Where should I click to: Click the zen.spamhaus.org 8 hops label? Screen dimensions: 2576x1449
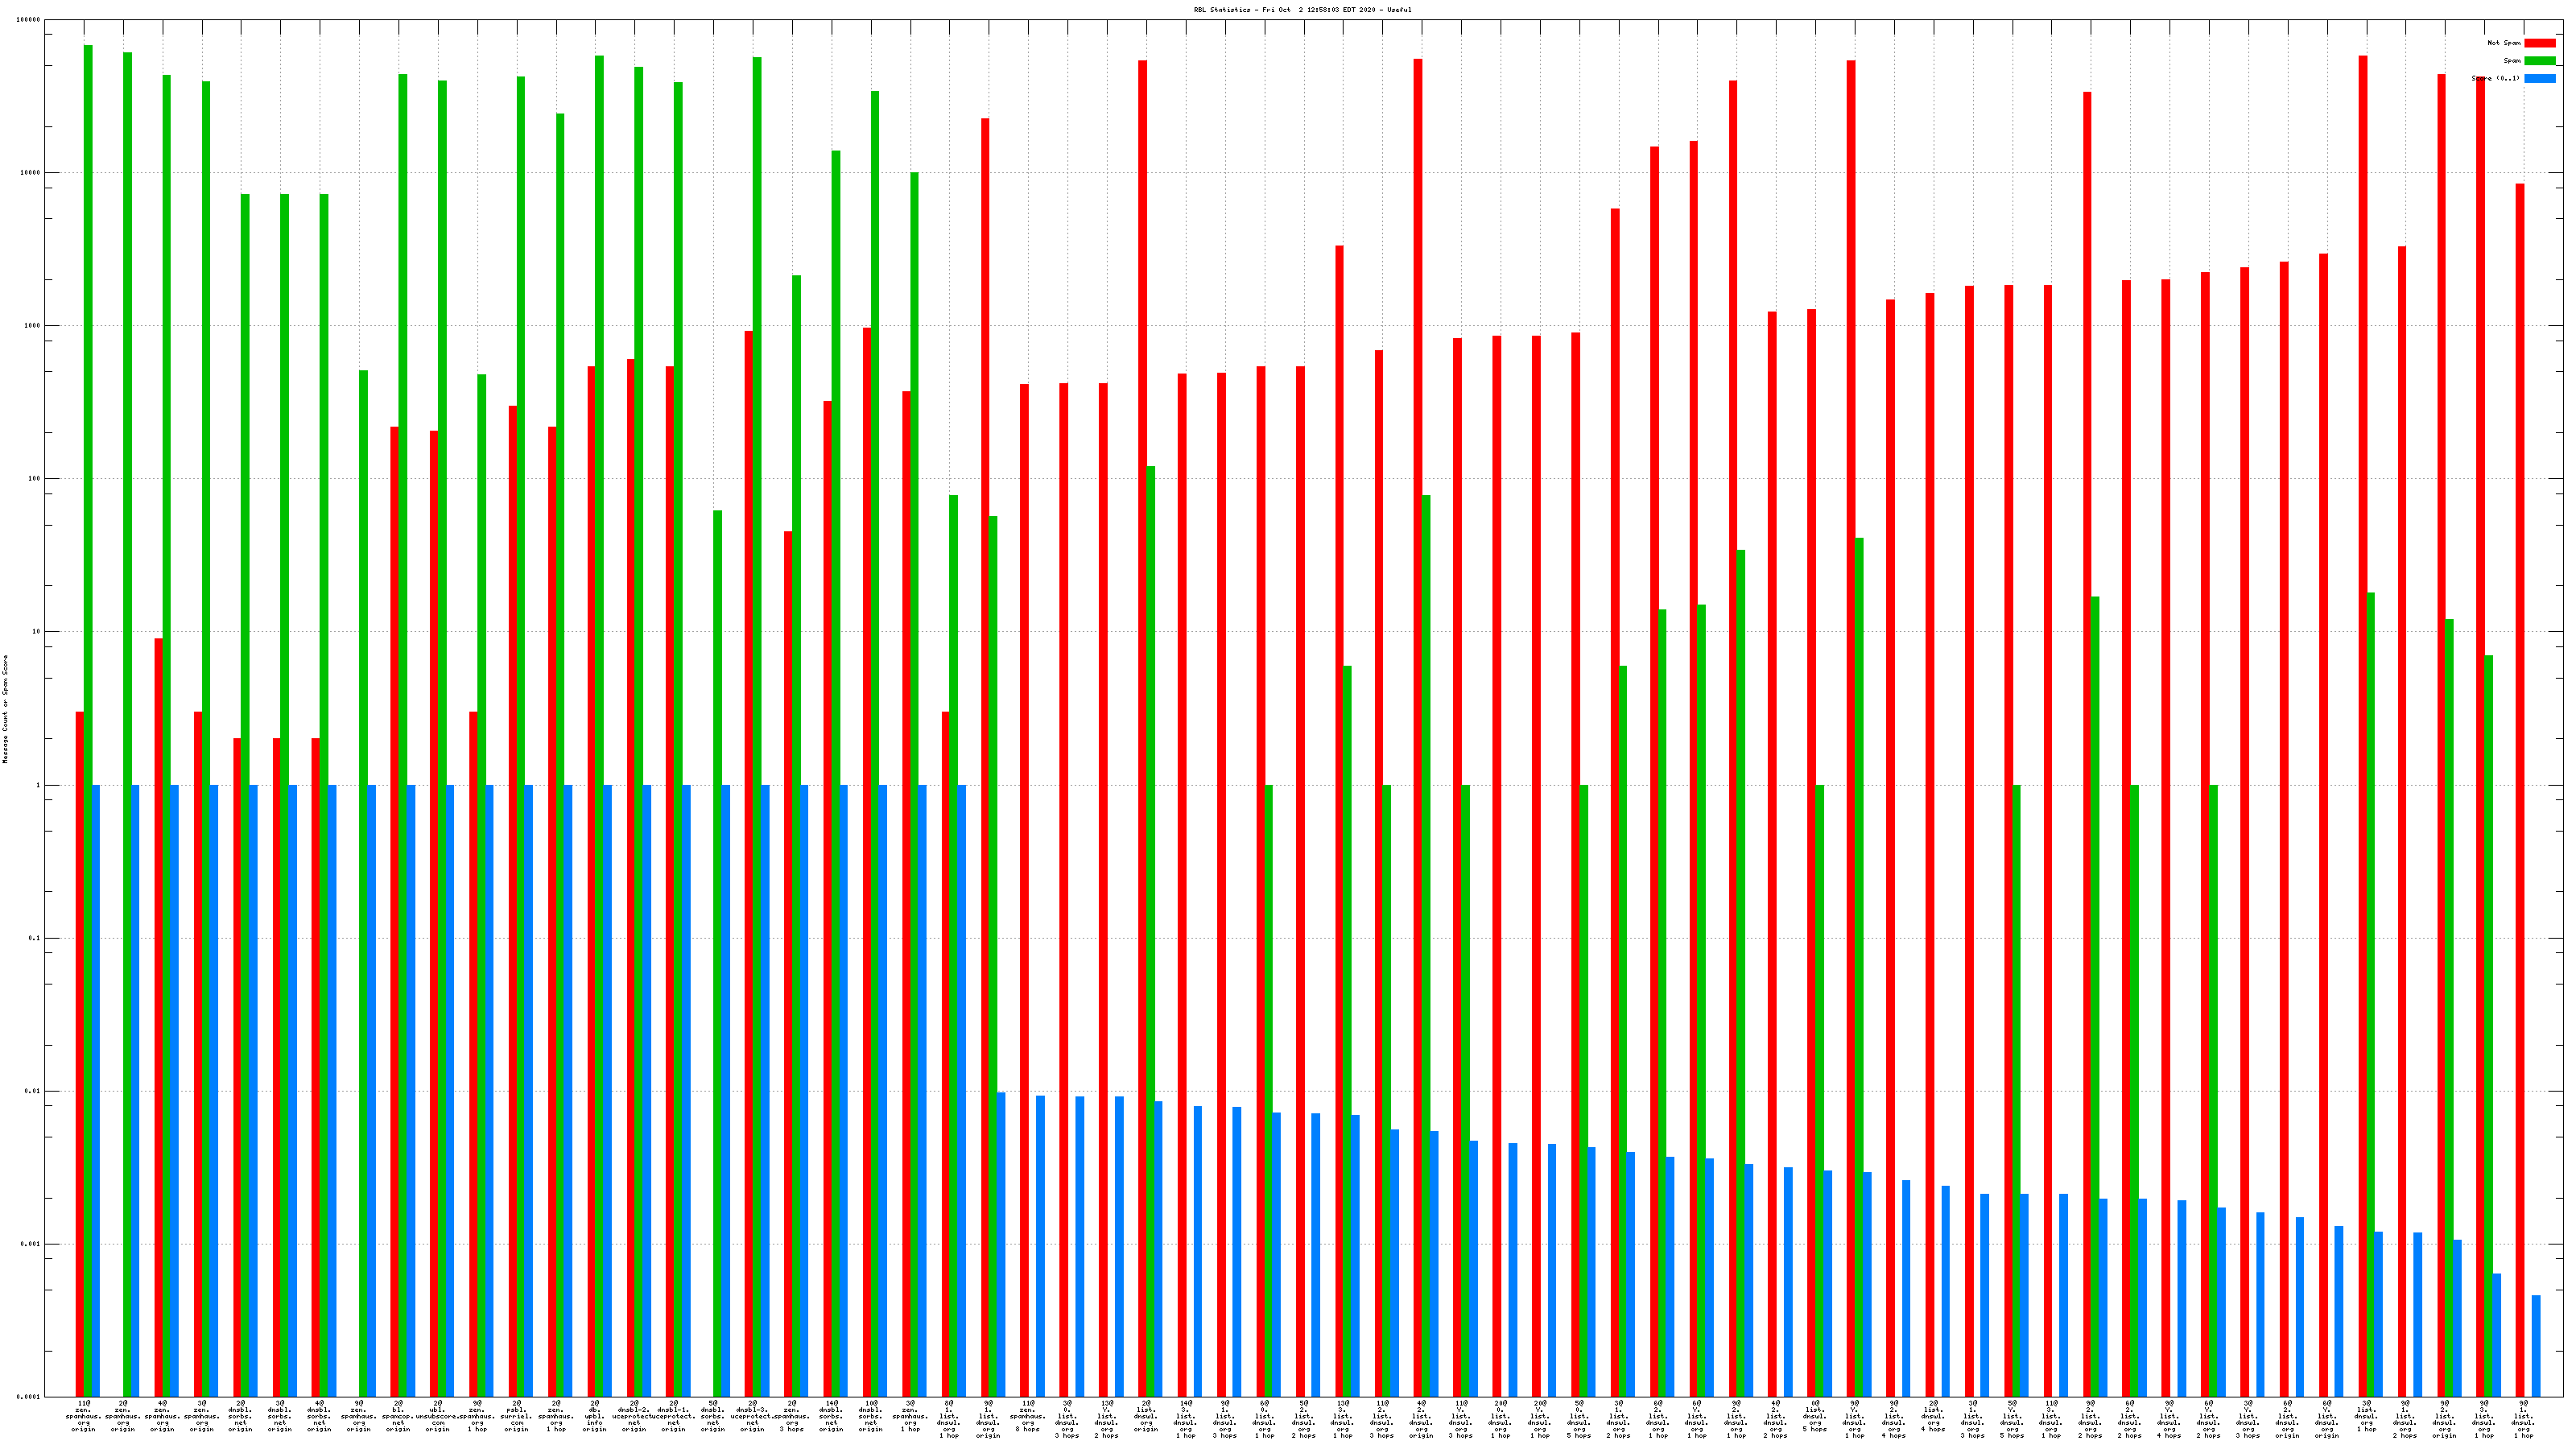pyautogui.click(x=1028, y=1416)
